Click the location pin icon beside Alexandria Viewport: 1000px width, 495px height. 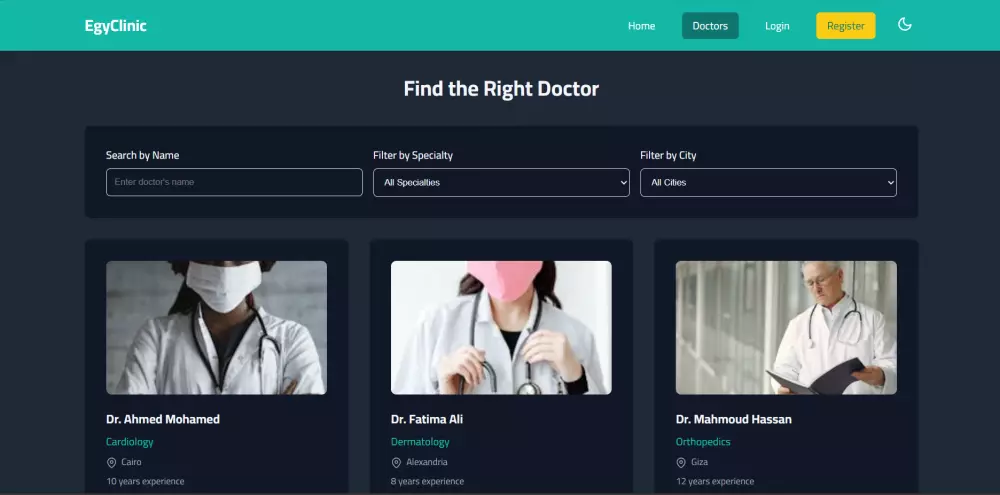point(396,462)
